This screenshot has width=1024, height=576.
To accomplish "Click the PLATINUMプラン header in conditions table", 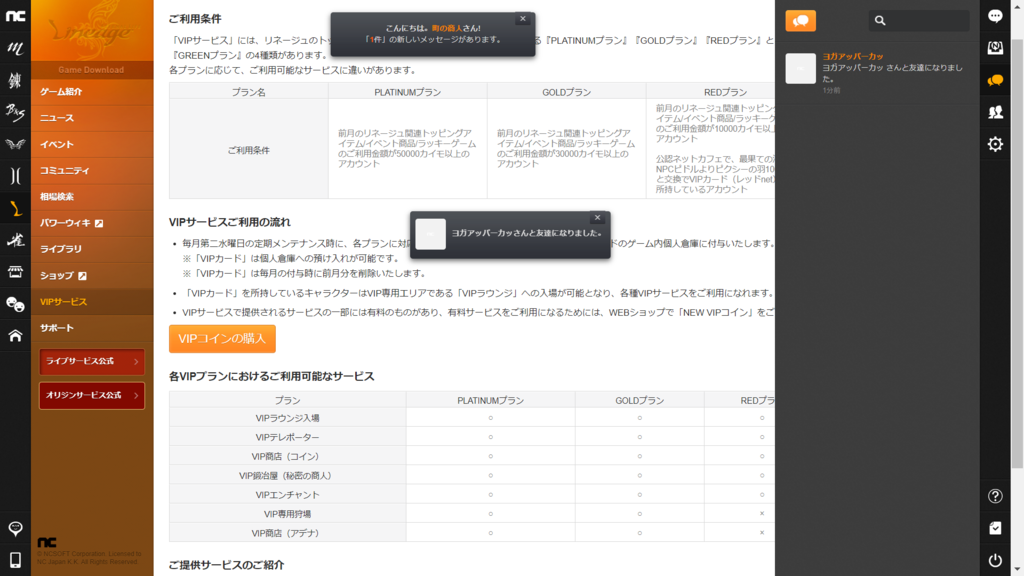I will (x=408, y=92).
